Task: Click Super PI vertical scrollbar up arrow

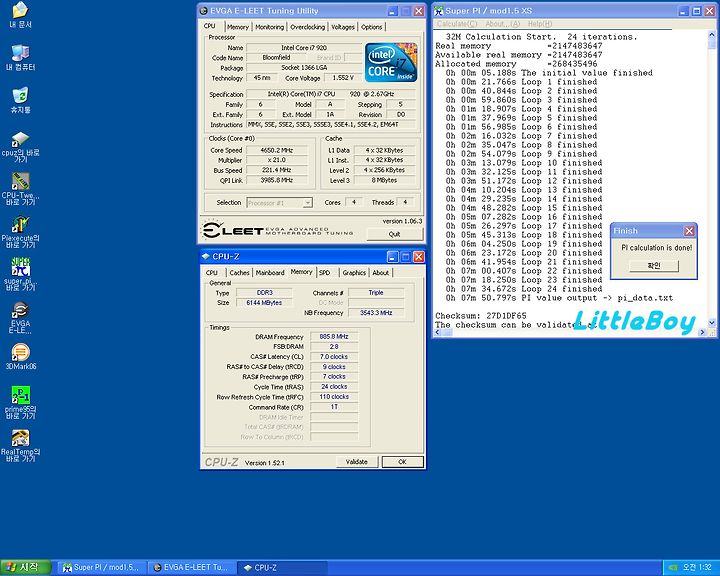Action: click(712, 34)
